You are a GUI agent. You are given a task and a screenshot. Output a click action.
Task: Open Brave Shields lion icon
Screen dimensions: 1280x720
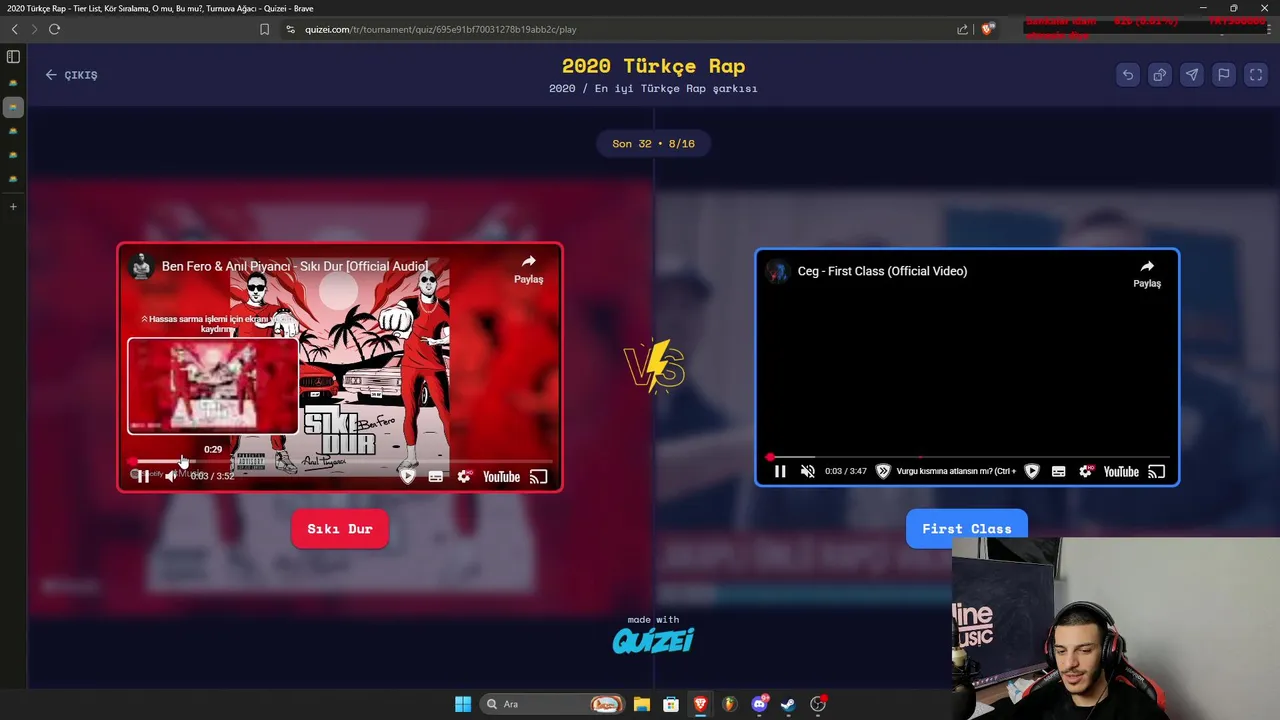point(989,29)
